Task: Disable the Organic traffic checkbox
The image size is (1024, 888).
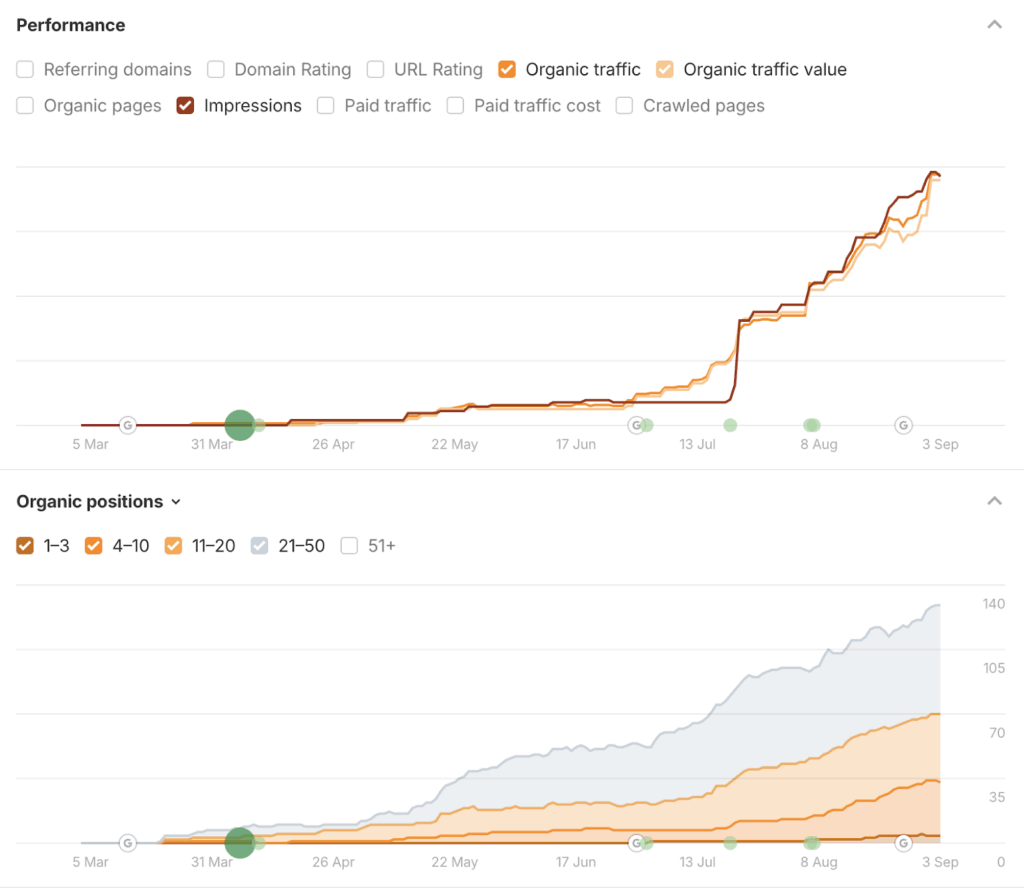Action: [x=507, y=70]
